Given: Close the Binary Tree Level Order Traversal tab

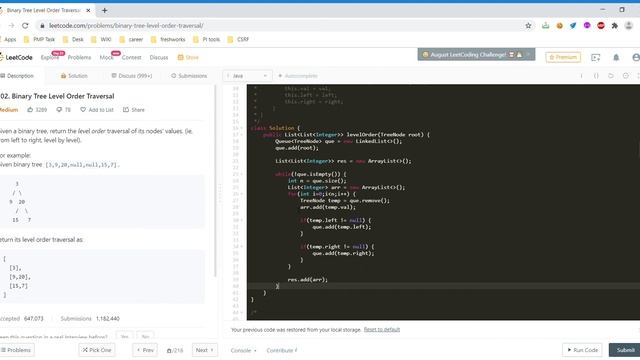Looking at the screenshot, I should [x=88, y=10].
